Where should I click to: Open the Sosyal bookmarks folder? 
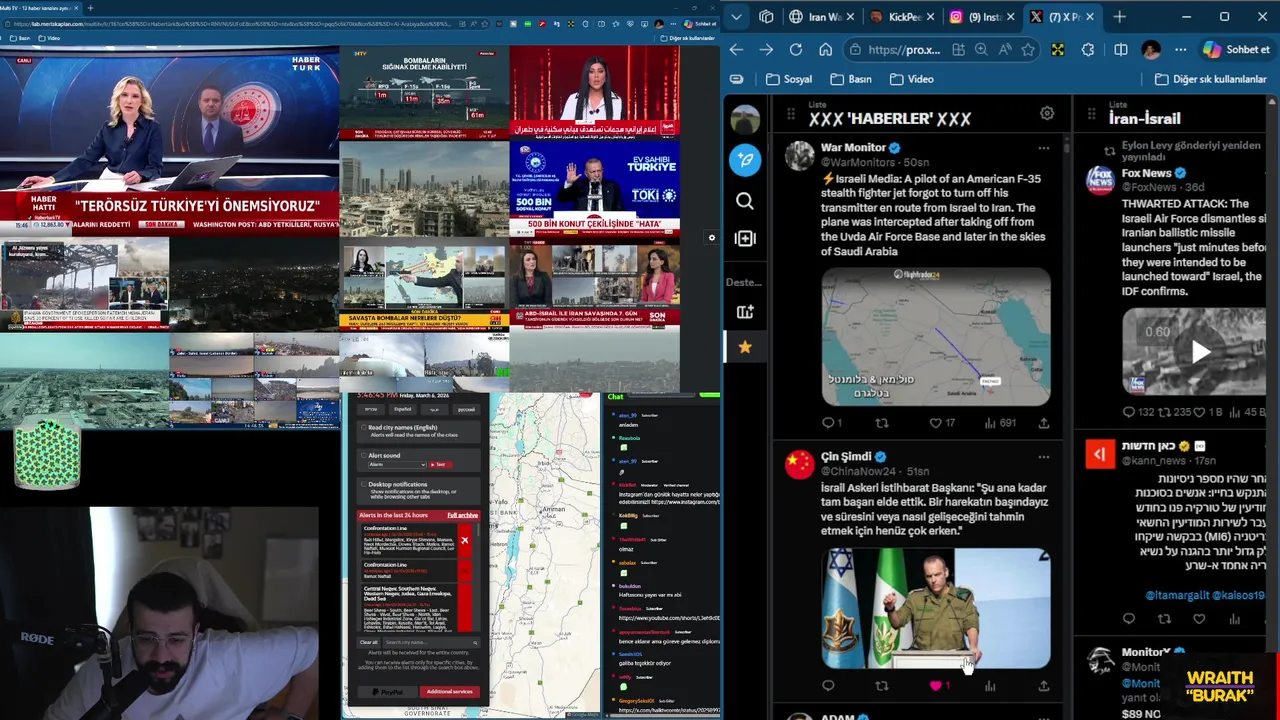[x=789, y=79]
